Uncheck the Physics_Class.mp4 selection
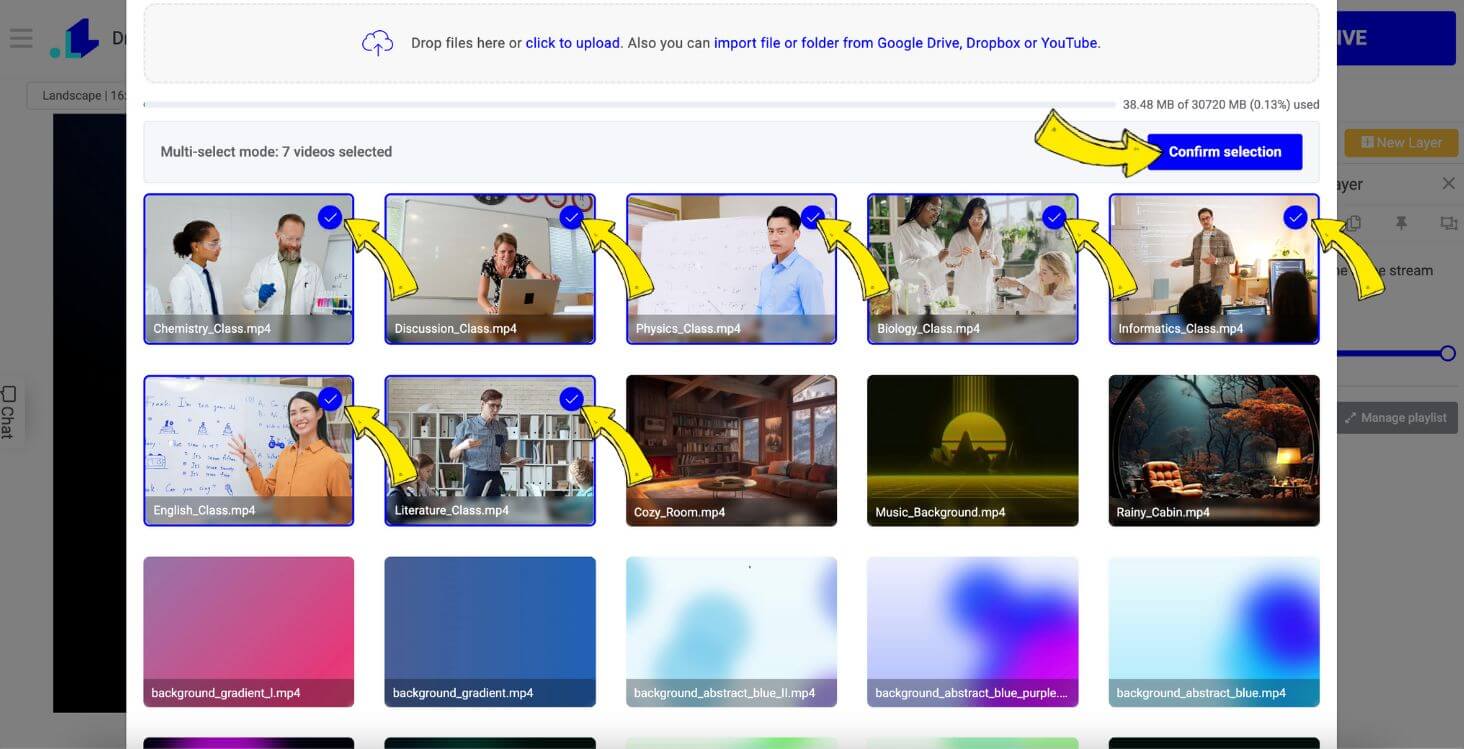 click(812, 217)
